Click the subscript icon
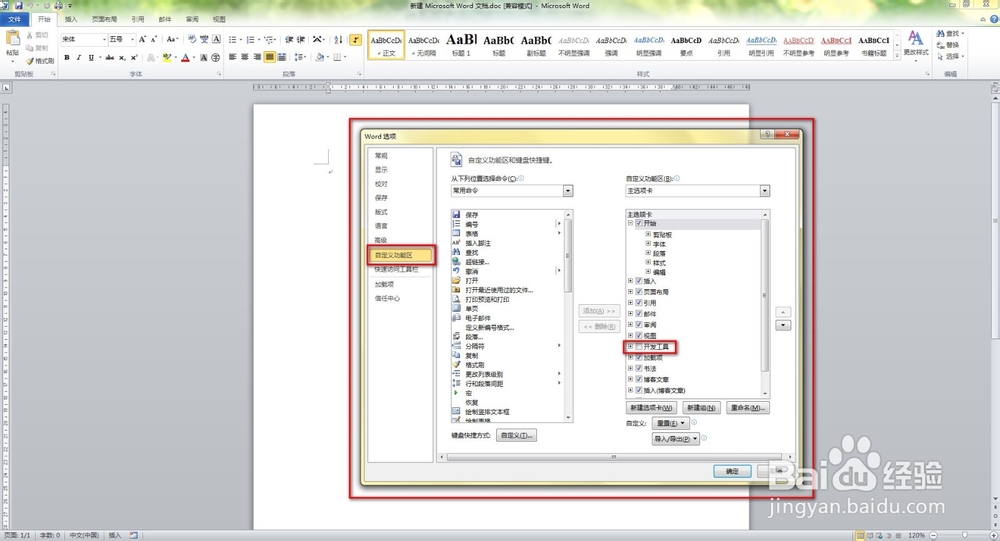The height and width of the screenshot is (541, 1000). pyautogui.click(x=122, y=57)
